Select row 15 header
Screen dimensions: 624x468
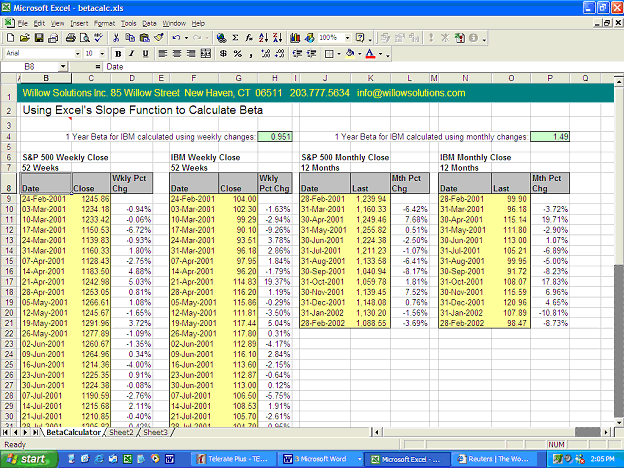coord(9,261)
